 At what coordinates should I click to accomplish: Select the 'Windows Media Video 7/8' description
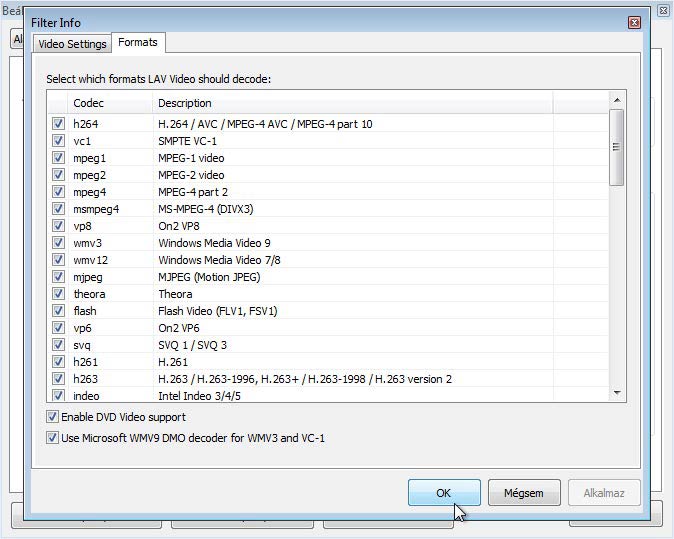[219, 260]
